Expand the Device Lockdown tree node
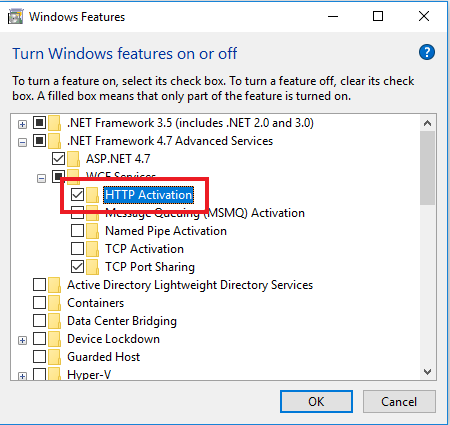Image resolution: width=450 pixels, height=425 pixels. click(22, 340)
